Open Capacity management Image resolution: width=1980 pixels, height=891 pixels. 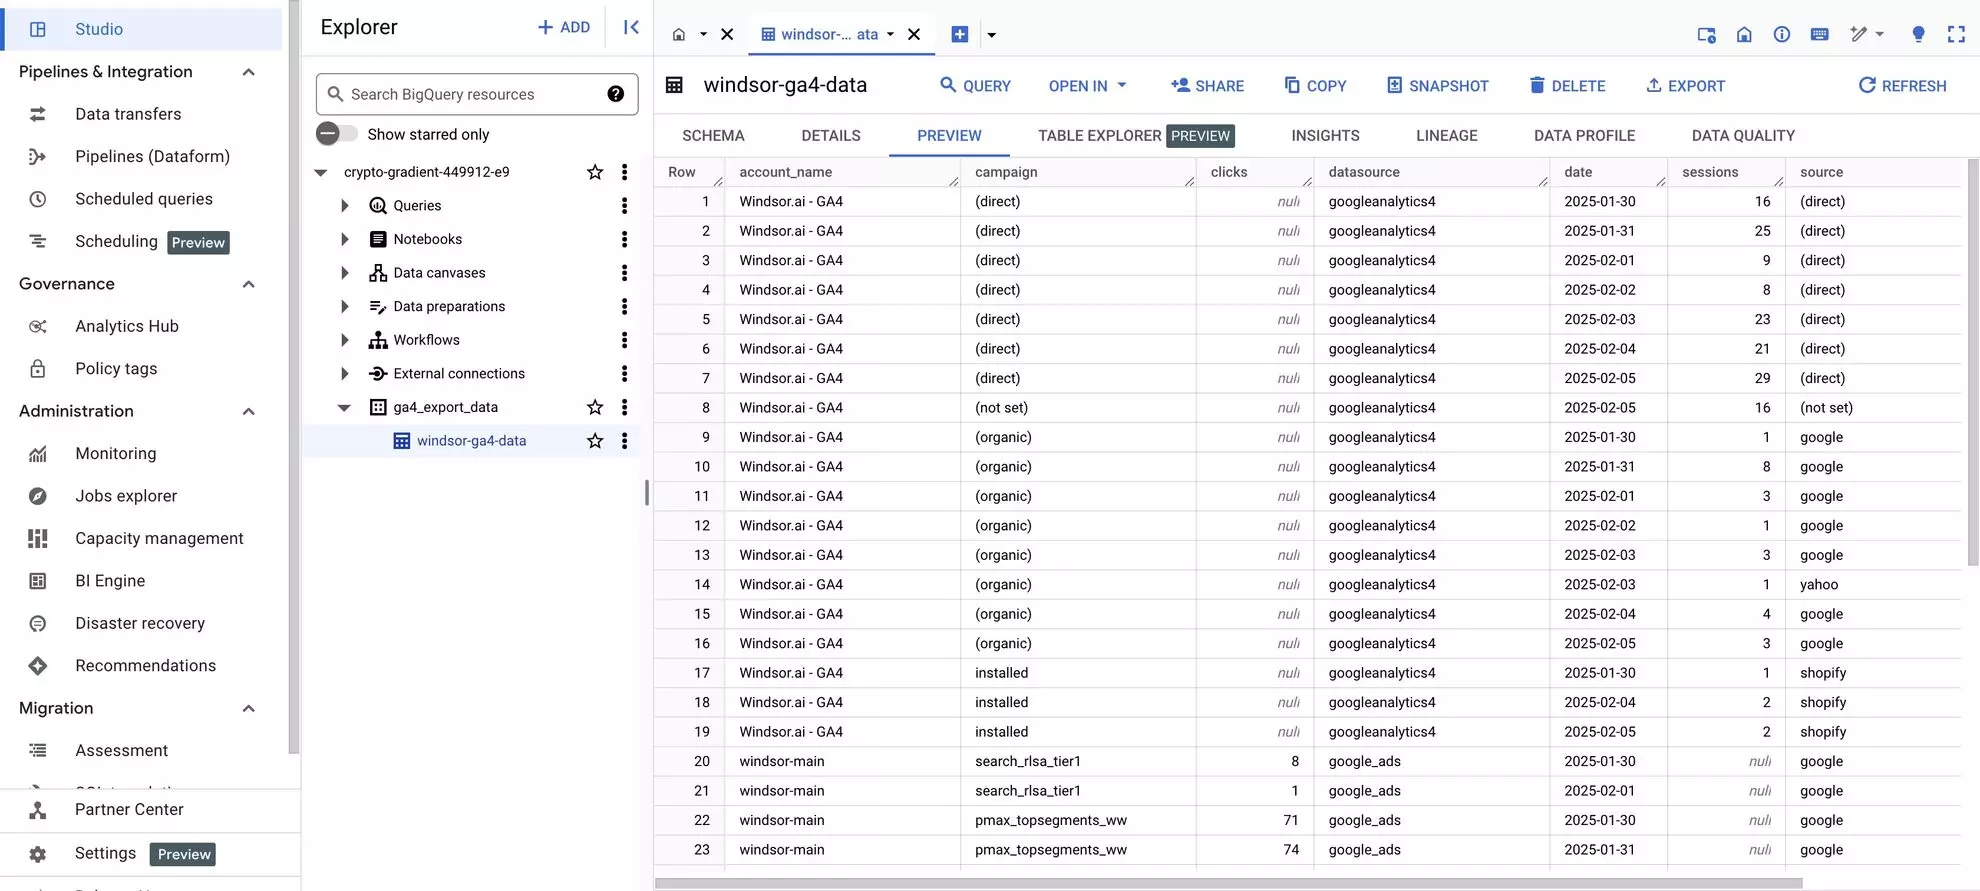pos(159,538)
